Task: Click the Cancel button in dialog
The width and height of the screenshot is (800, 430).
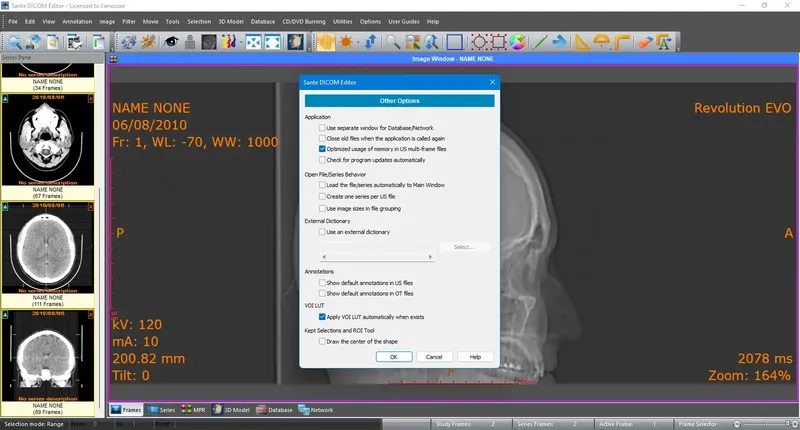Action: point(434,357)
